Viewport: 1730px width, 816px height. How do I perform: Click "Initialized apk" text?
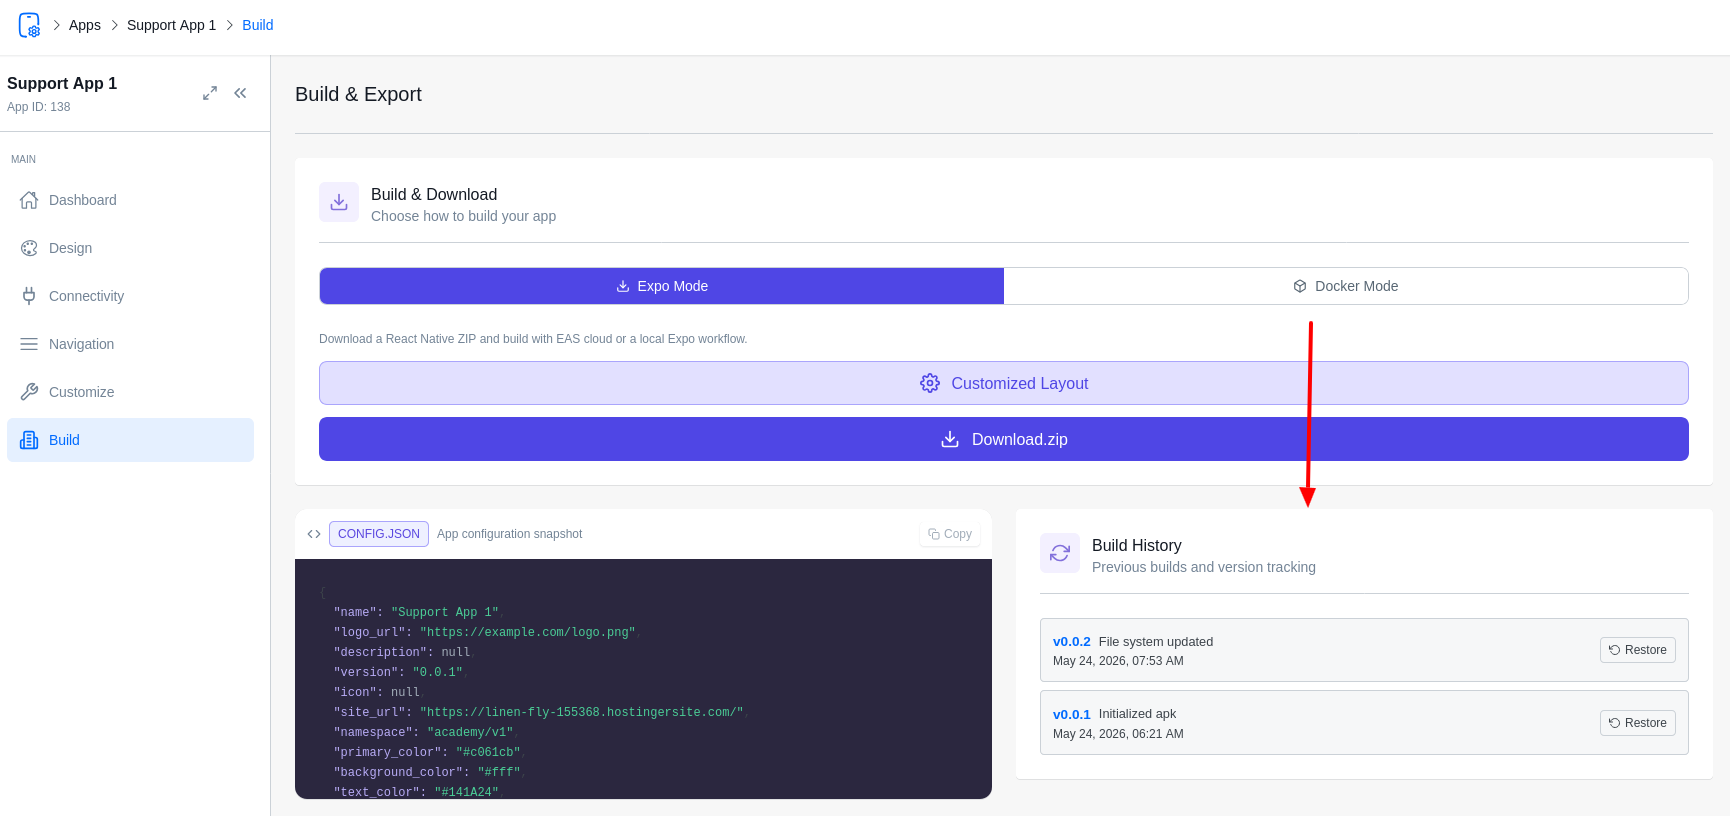click(x=1138, y=714)
